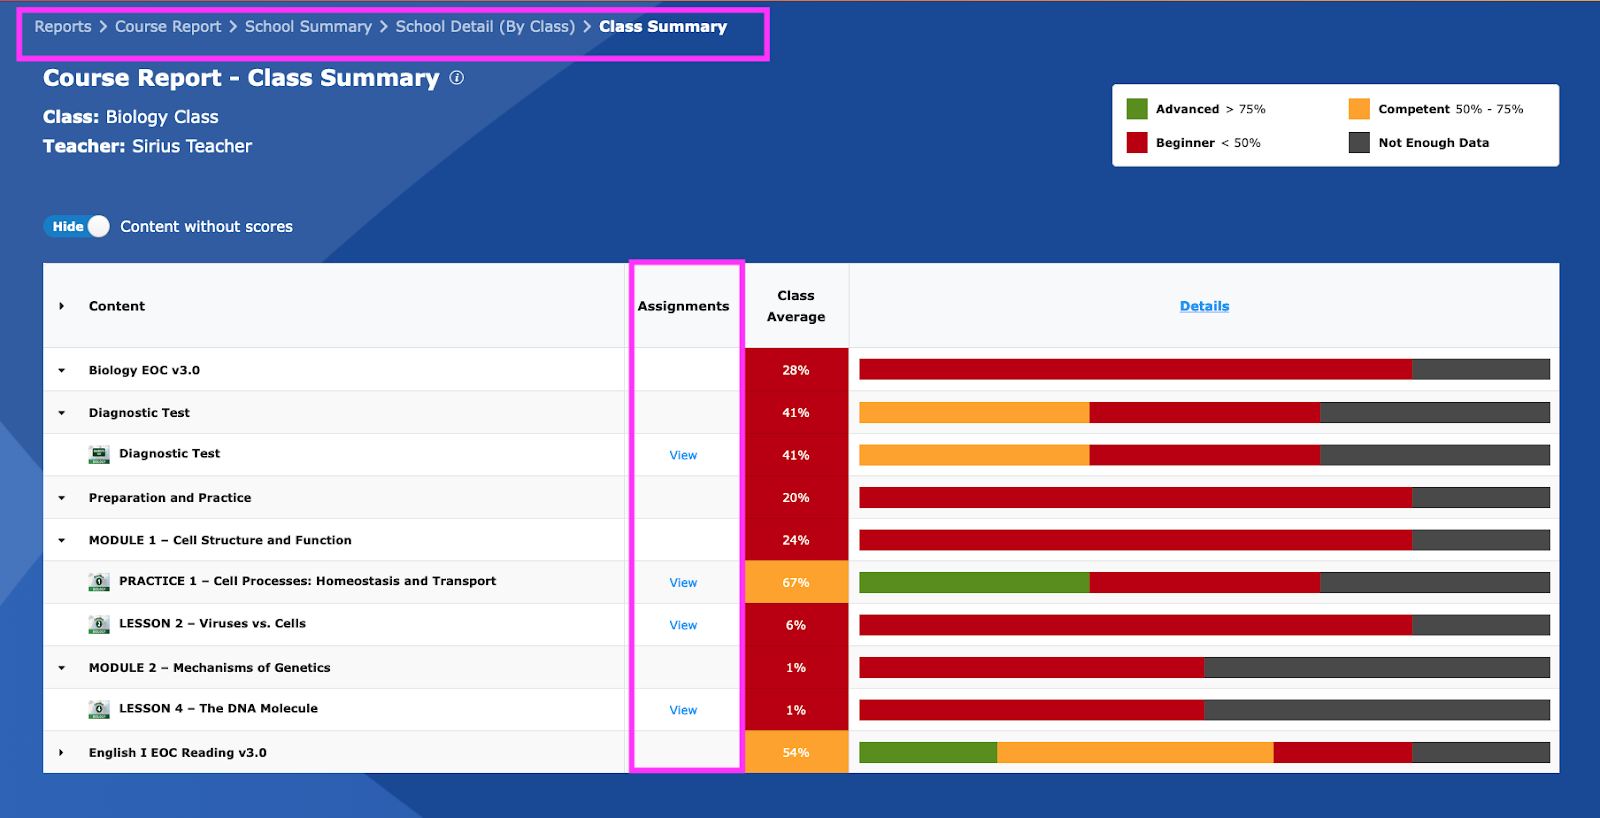This screenshot has width=1600, height=818.
Task: Click the PRACTICE 1 Cell Processes icon
Action: coord(99,582)
